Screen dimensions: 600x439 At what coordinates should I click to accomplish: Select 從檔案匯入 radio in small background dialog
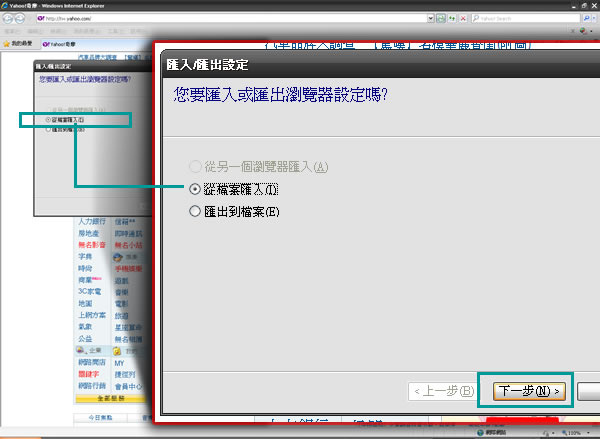click(48, 120)
